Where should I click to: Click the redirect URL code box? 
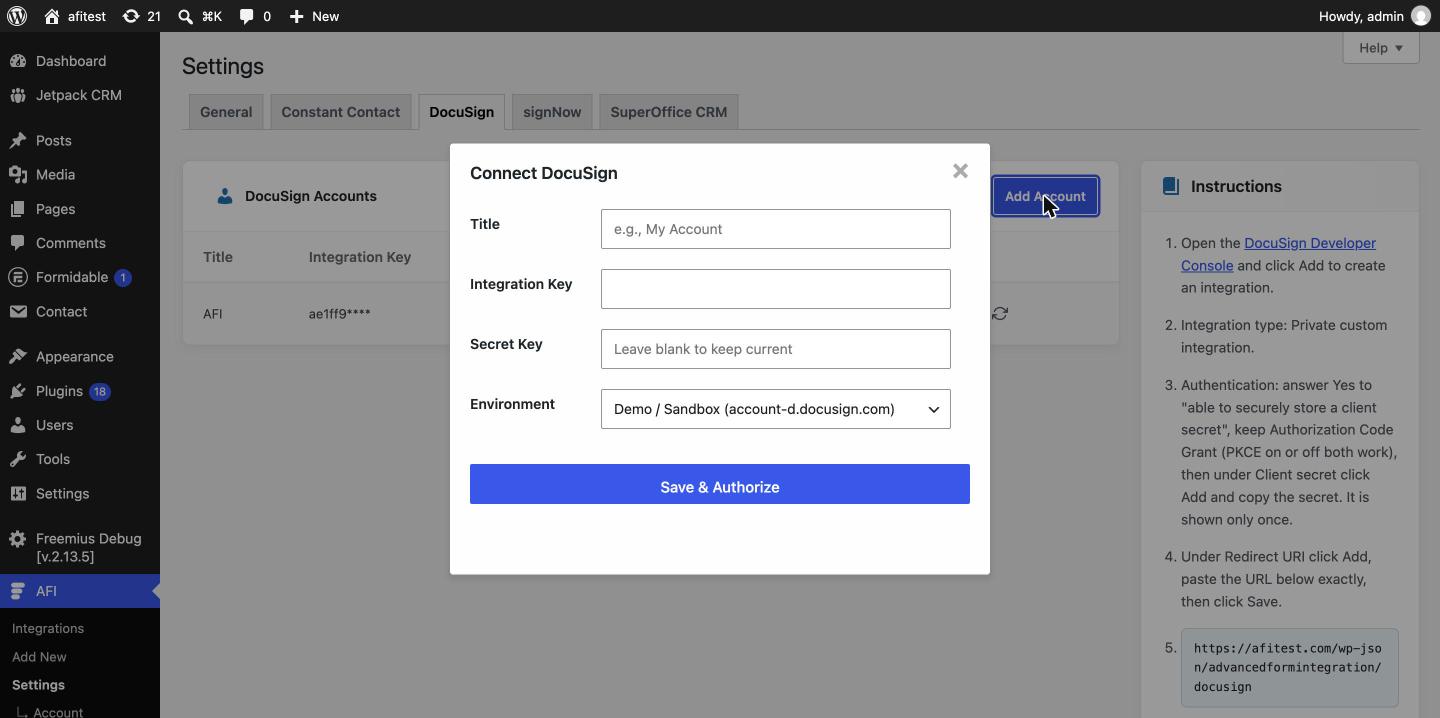pyautogui.click(x=1289, y=667)
